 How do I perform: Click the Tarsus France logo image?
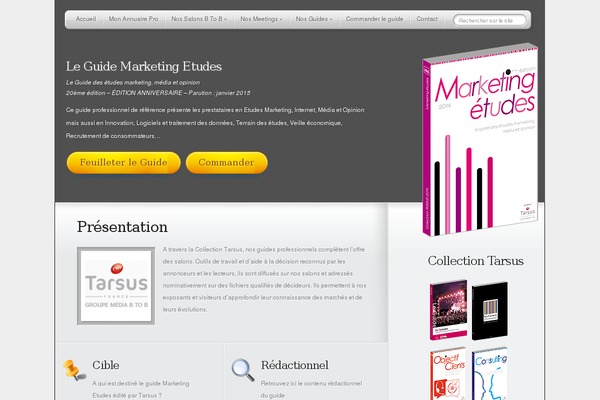point(116,286)
